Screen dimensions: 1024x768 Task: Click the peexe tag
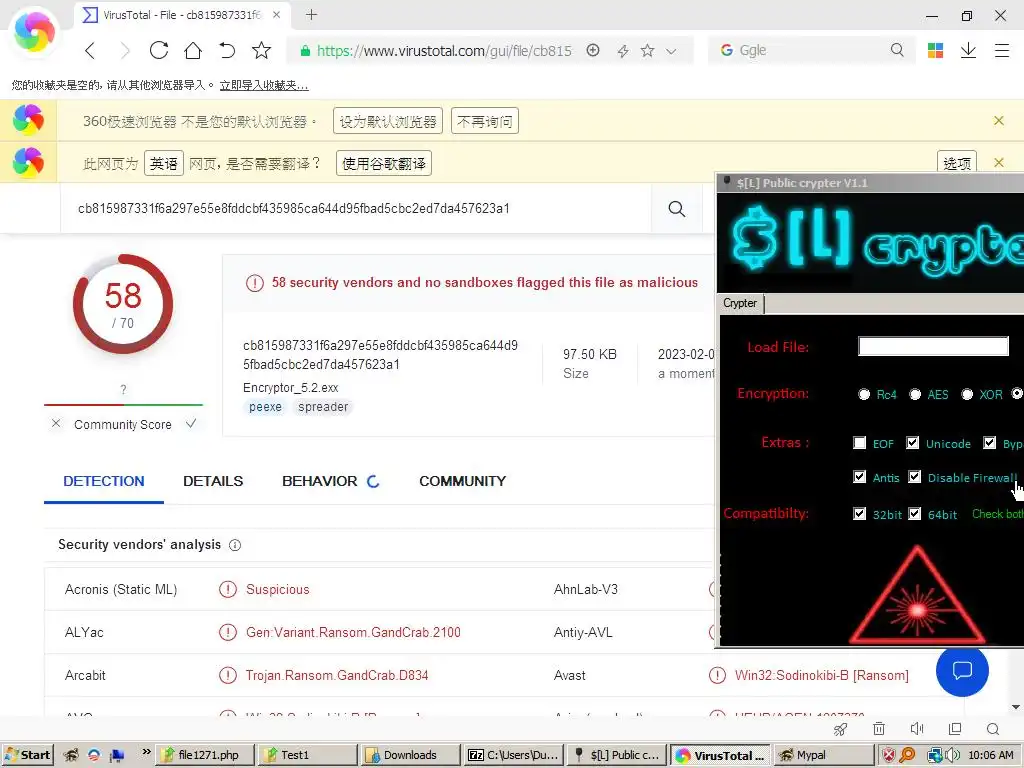pyautogui.click(x=265, y=407)
